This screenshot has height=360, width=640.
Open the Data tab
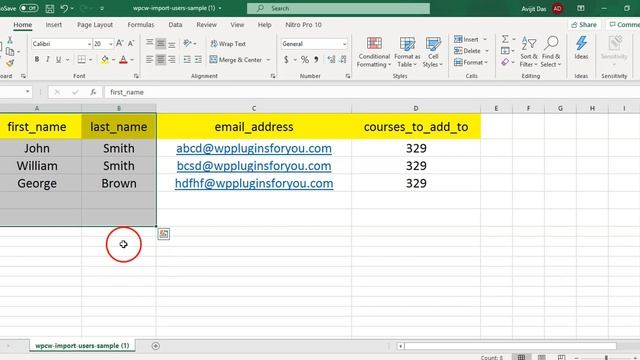coord(175,24)
